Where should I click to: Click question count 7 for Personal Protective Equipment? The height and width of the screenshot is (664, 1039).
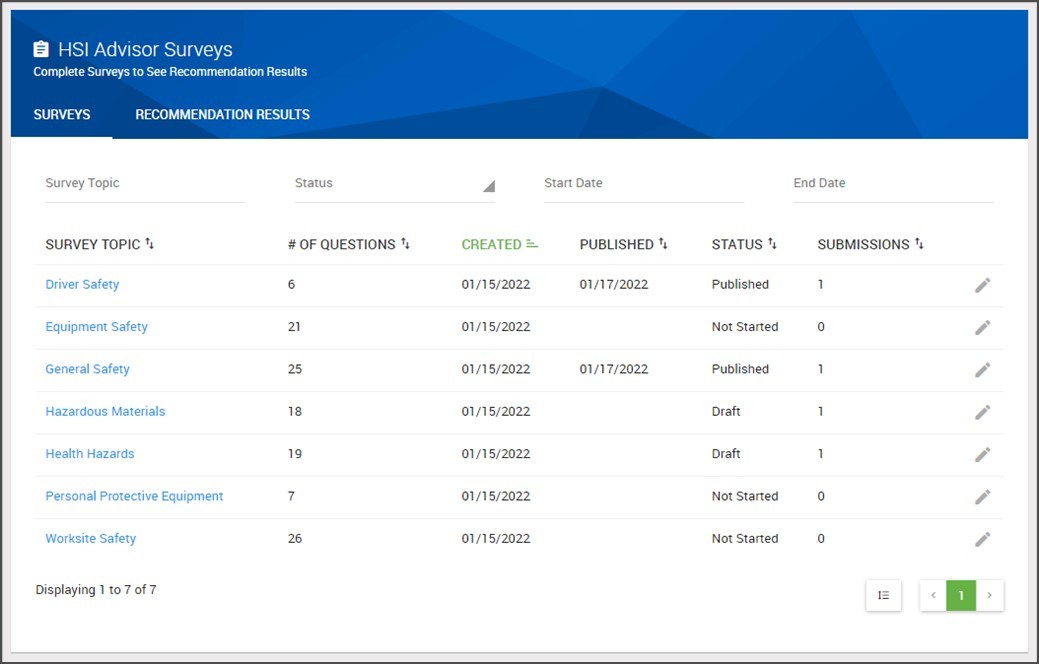[x=291, y=496]
